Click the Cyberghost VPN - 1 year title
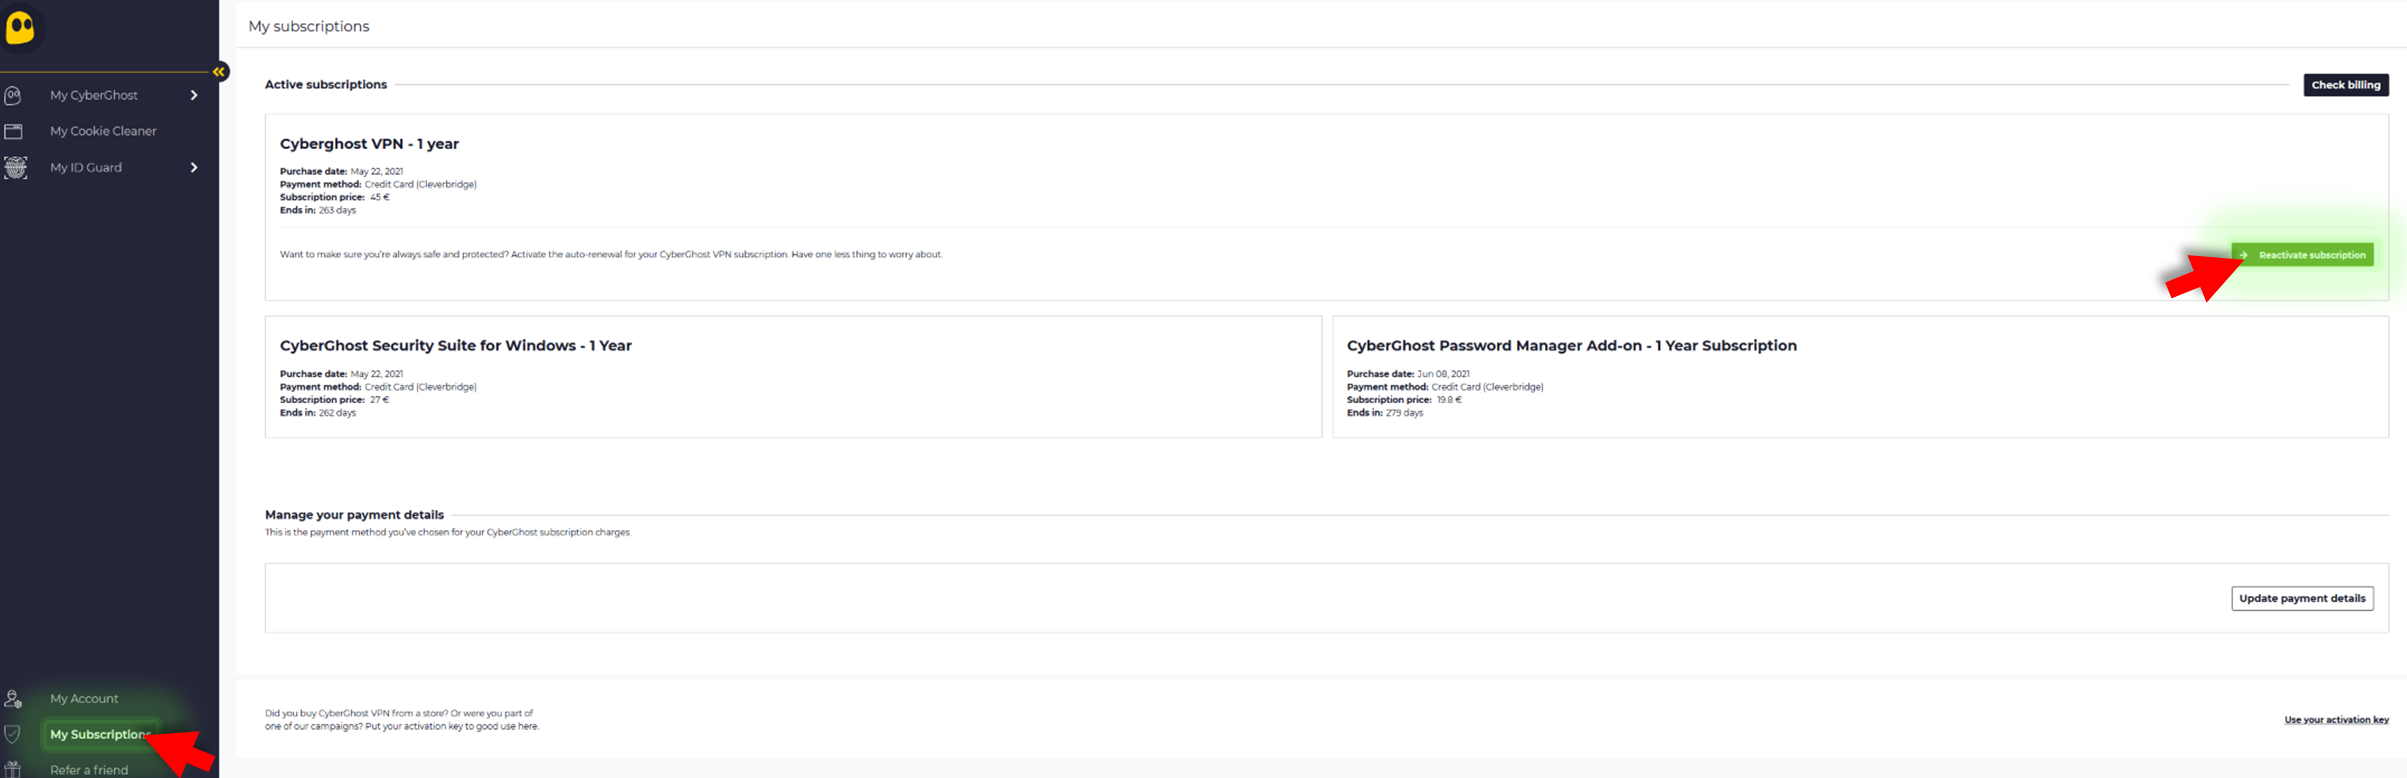Image resolution: width=2407 pixels, height=778 pixels. point(369,144)
